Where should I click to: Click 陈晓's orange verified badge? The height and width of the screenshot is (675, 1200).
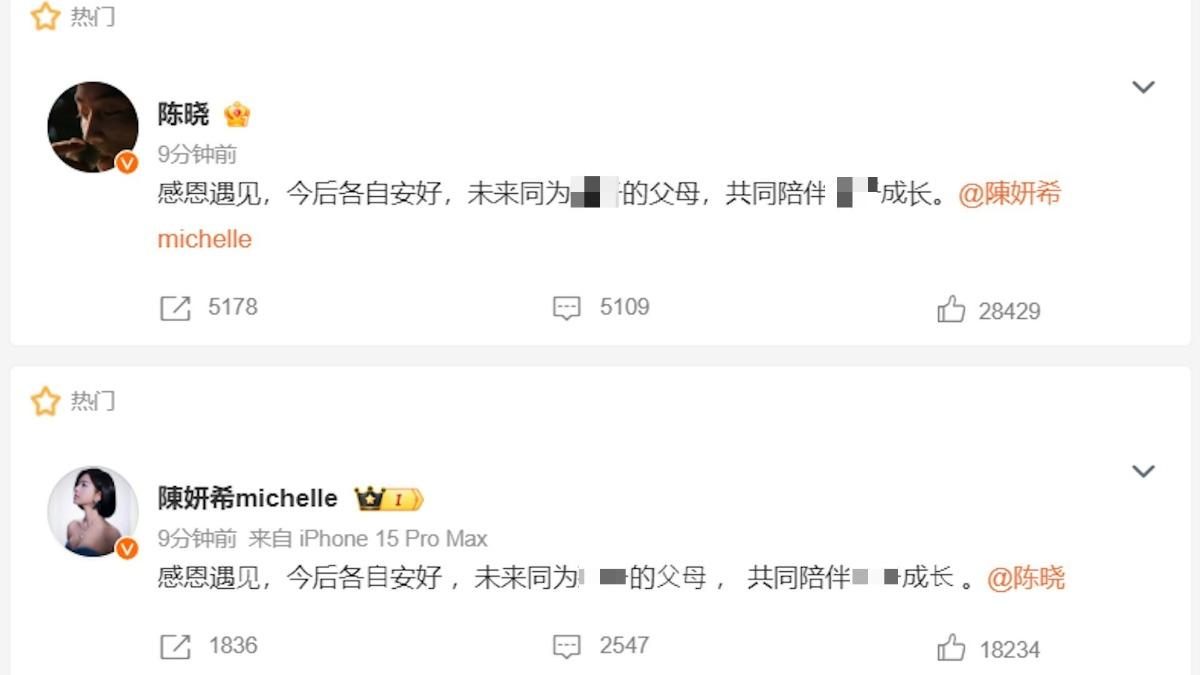click(127, 163)
